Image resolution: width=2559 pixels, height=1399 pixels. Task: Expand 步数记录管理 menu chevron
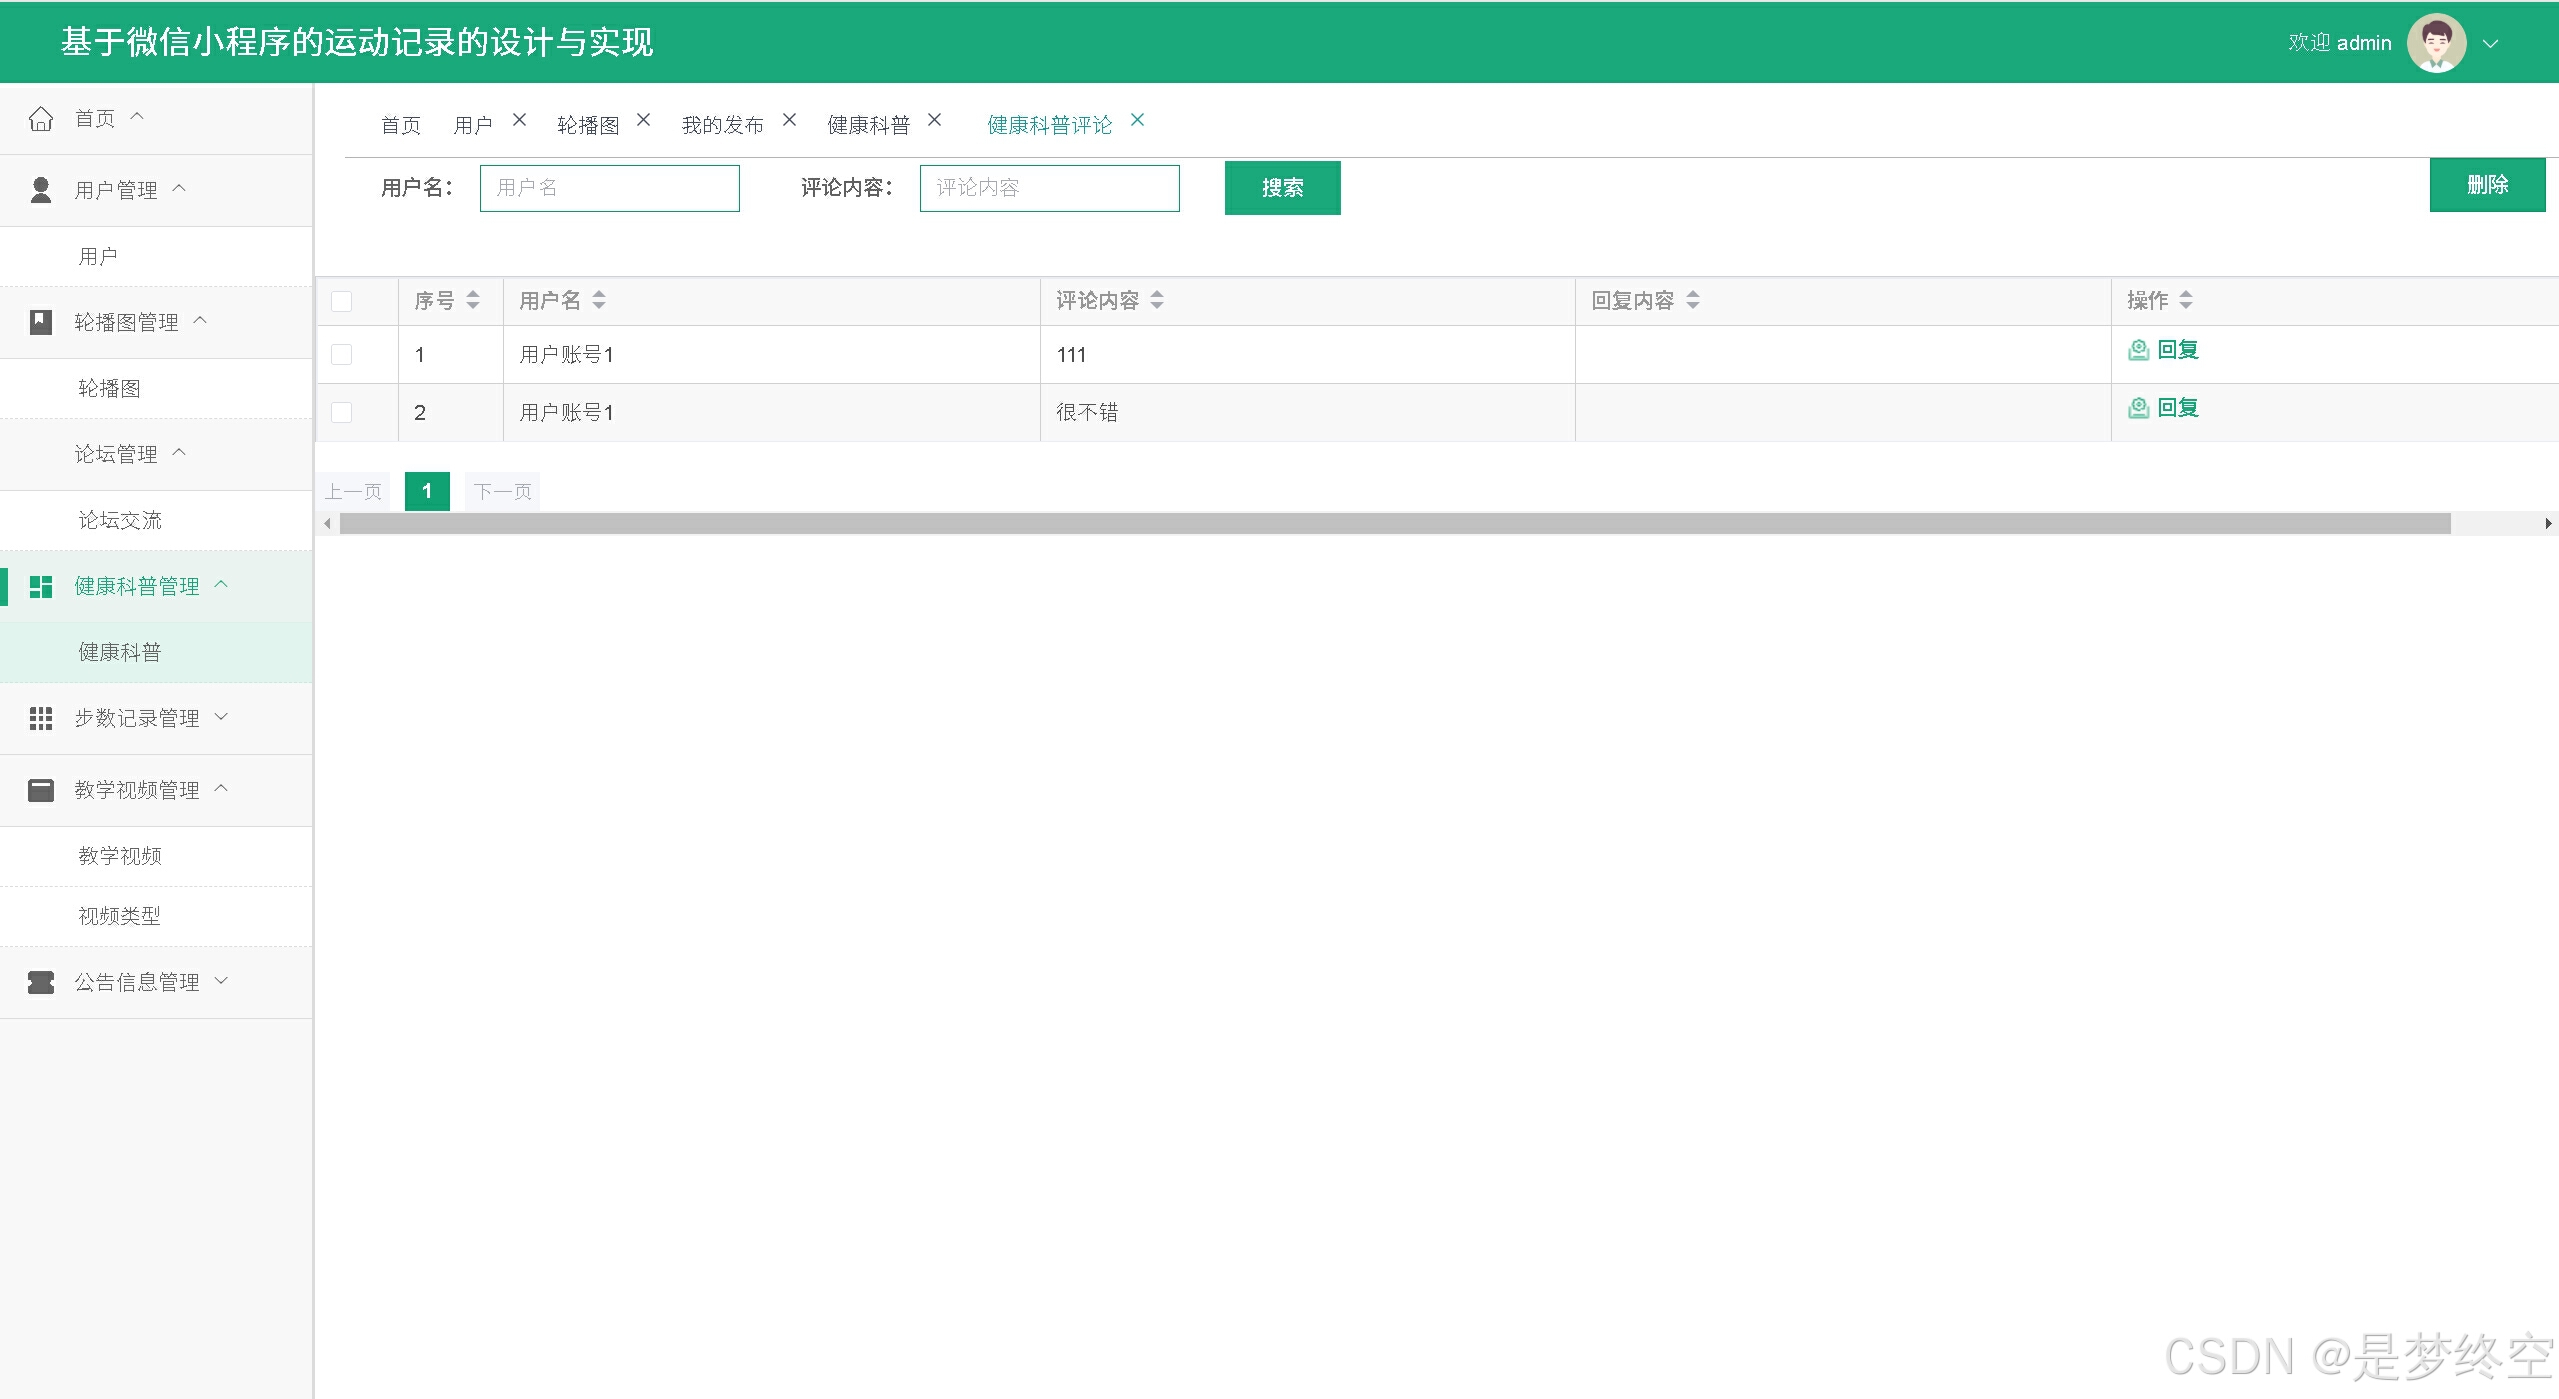click(222, 717)
